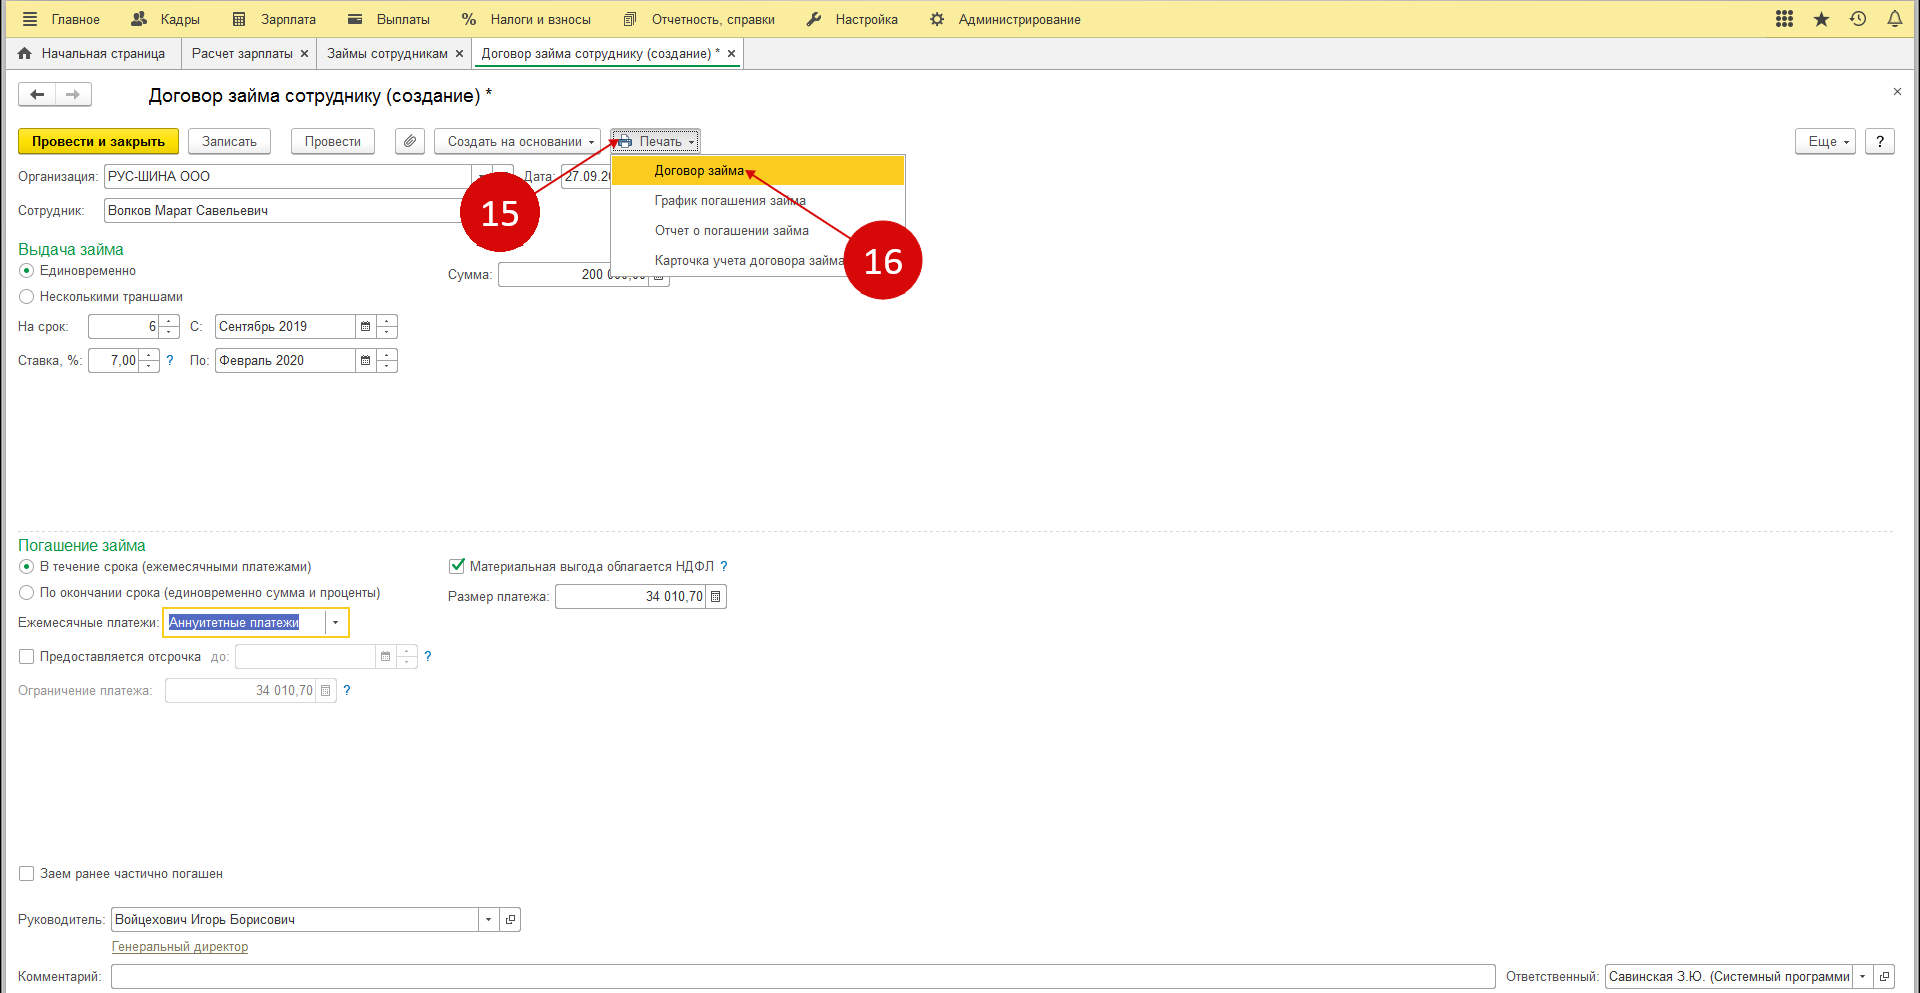This screenshot has height=993, width=1920.
Task: Click the paperclip attachments icon
Action: click(x=410, y=141)
